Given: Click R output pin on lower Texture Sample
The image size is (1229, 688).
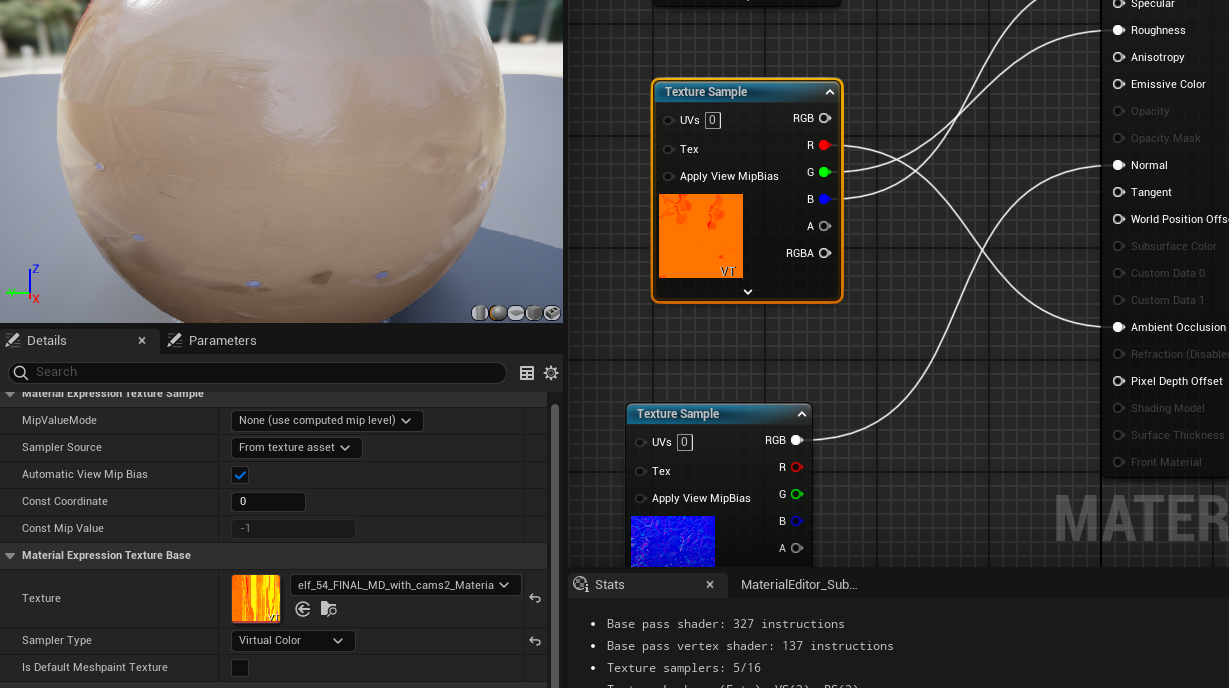Looking at the screenshot, I should [x=797, y=467].
